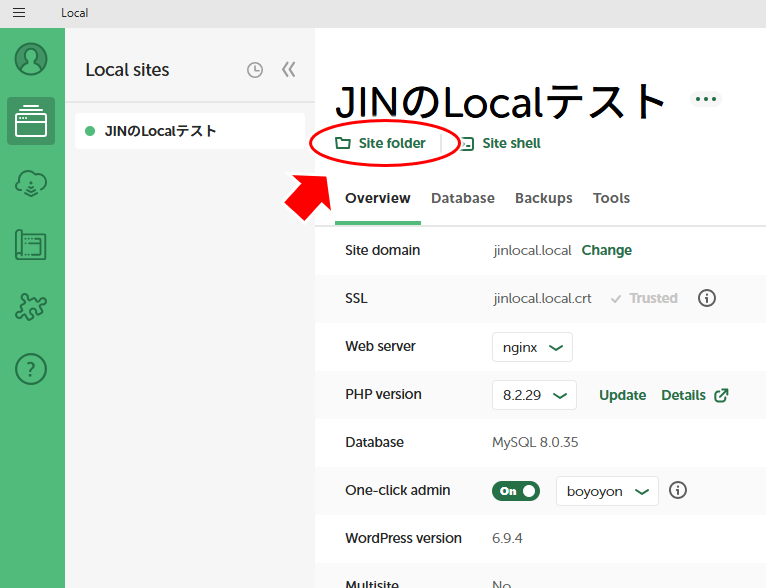Open the three-dot site options menu

[x=706, y=99]
